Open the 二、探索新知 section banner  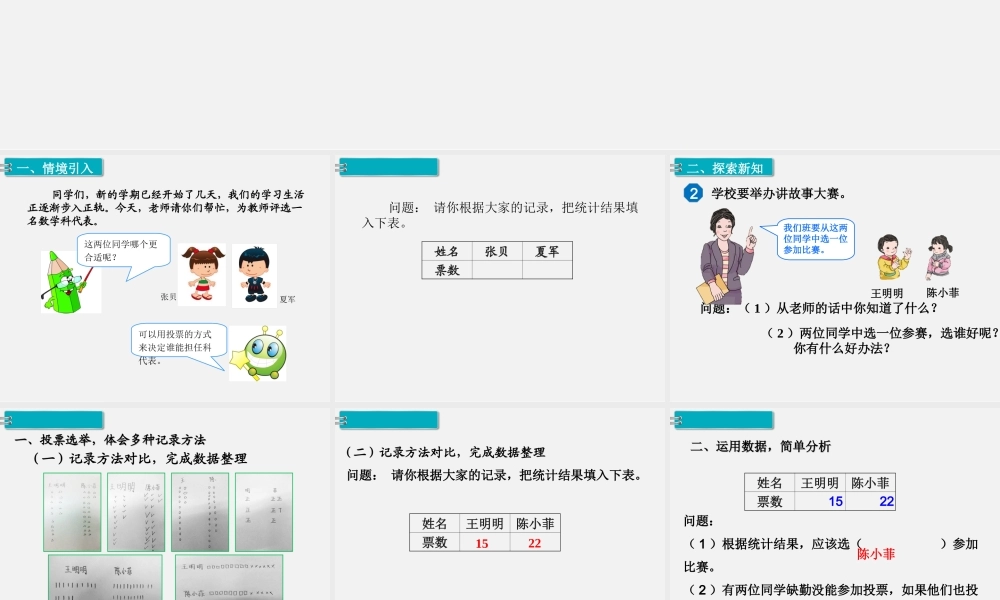coord(724,168)
